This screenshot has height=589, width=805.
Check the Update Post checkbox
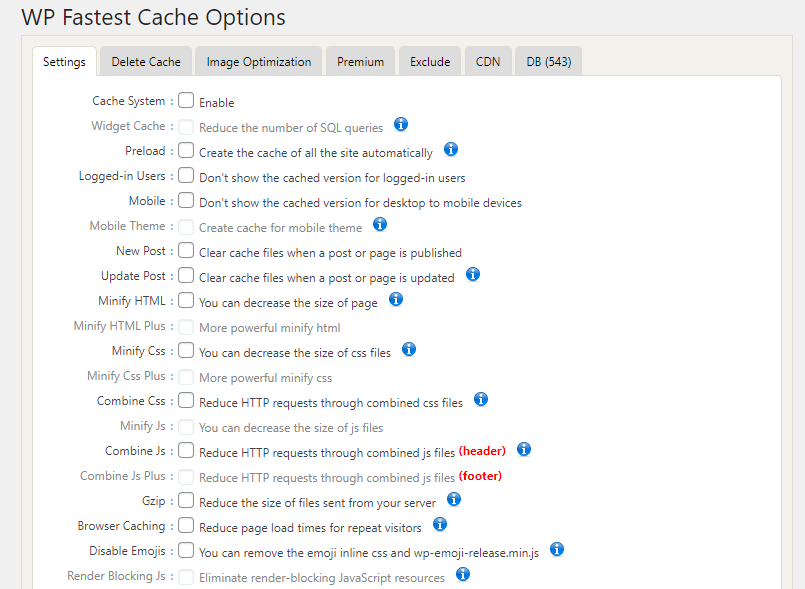[x=186, y=275]
